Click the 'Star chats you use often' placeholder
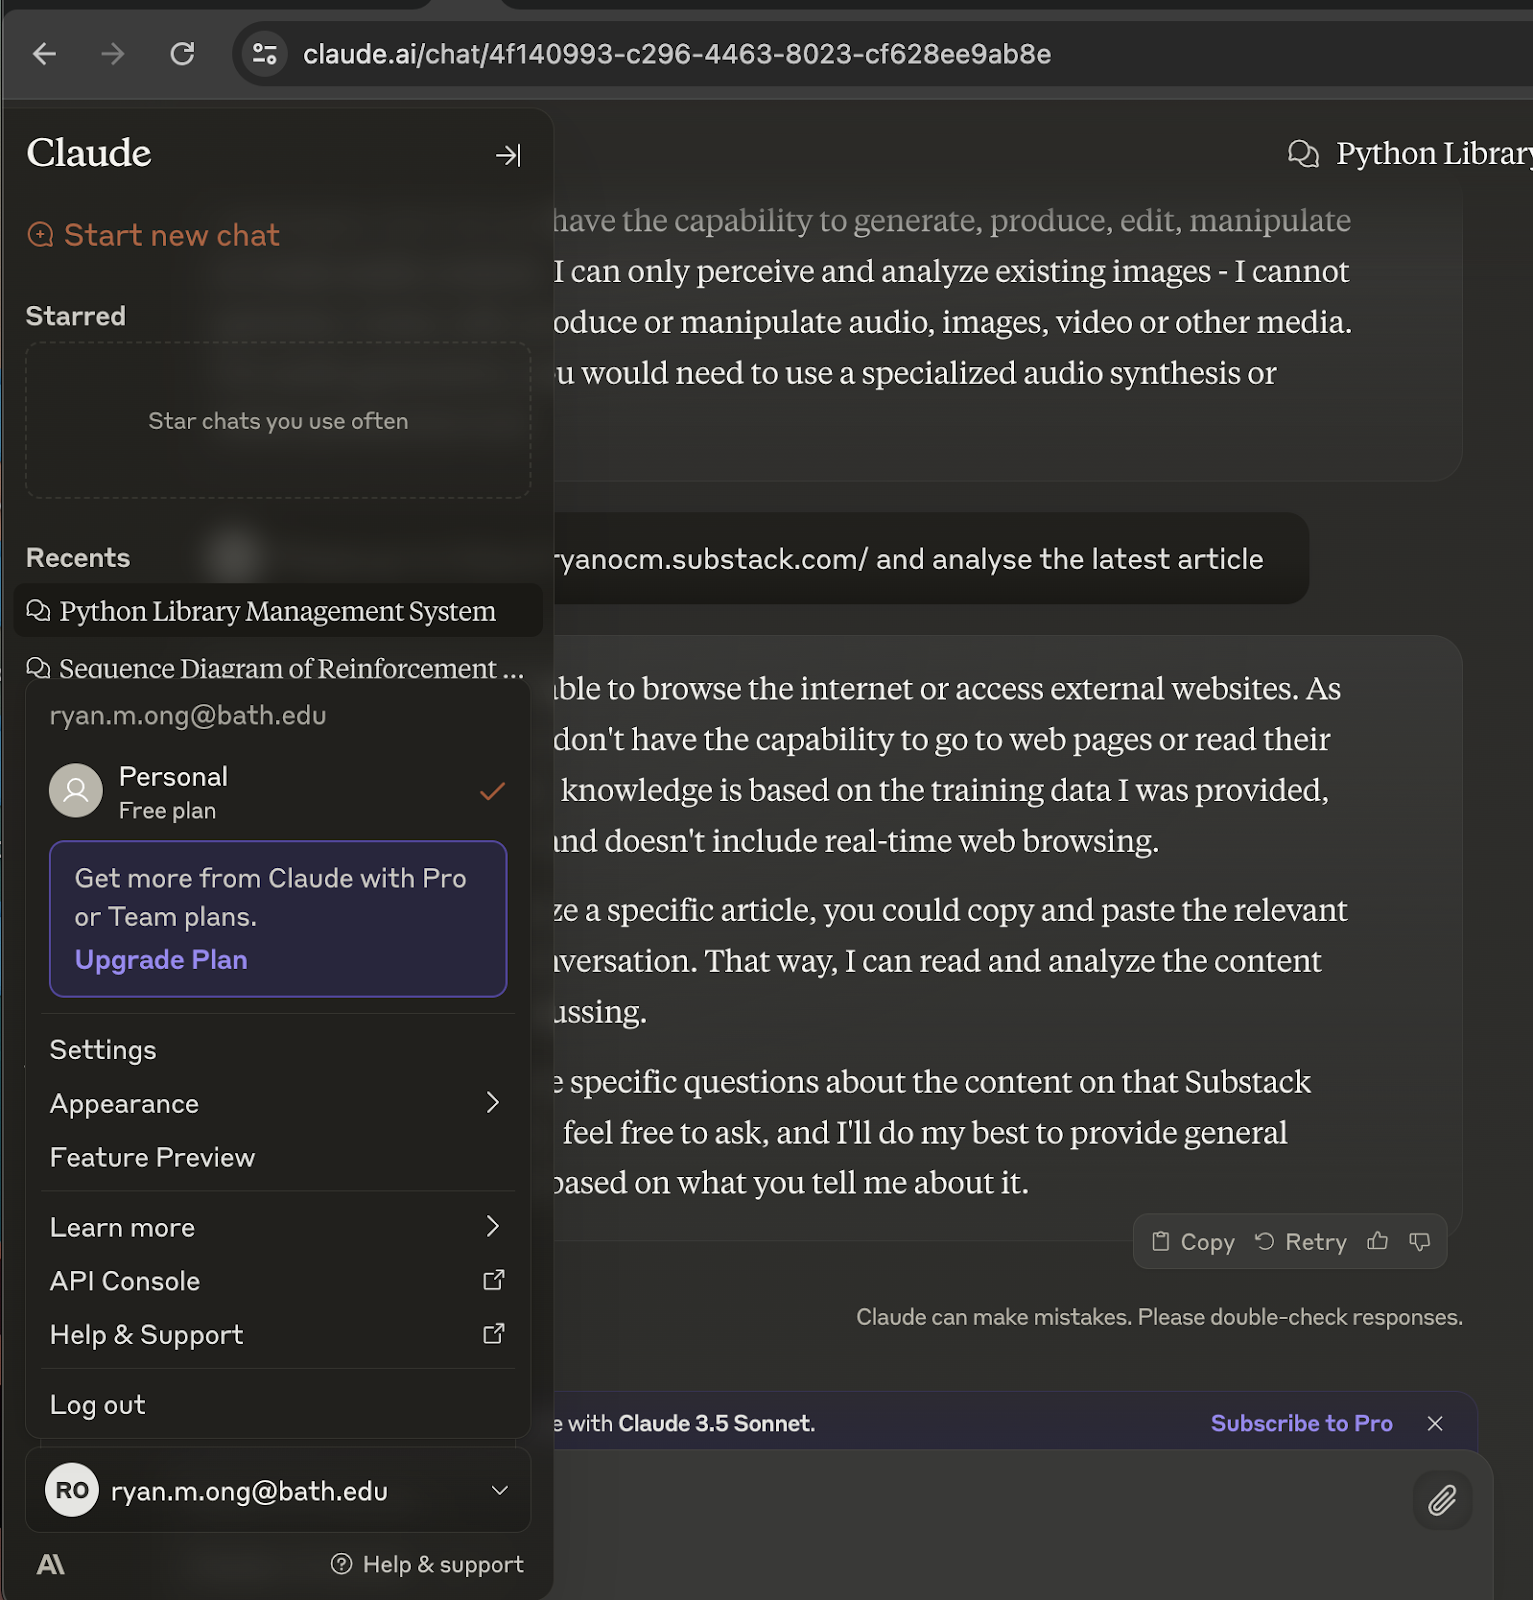 (278, 421)
